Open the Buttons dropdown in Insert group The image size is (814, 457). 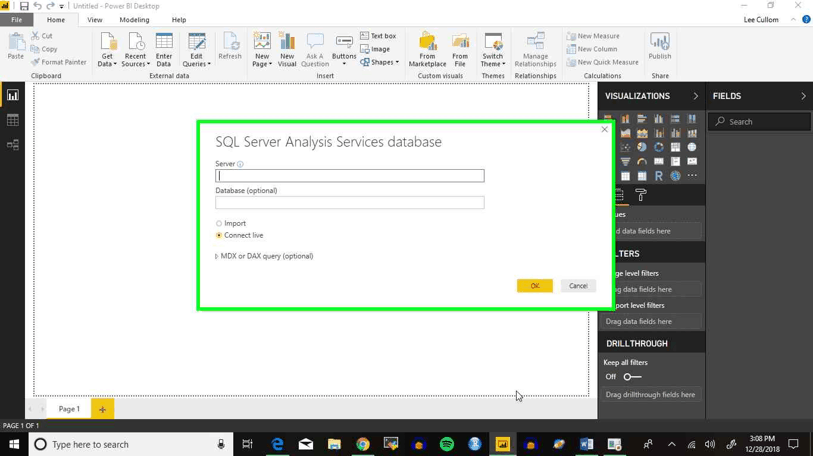pyautogui.click(x=344, y=50)
